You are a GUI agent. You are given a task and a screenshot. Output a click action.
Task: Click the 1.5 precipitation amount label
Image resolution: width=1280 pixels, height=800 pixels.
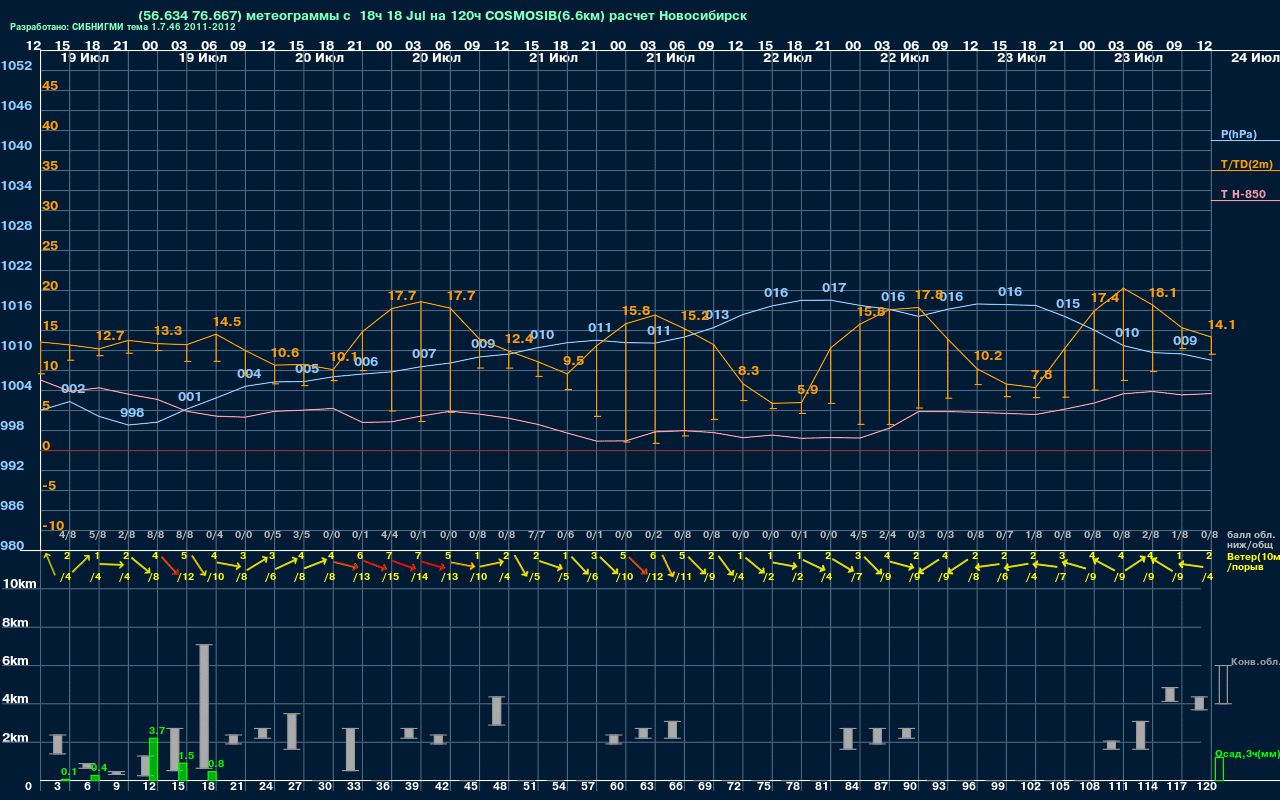pos(186,756)
